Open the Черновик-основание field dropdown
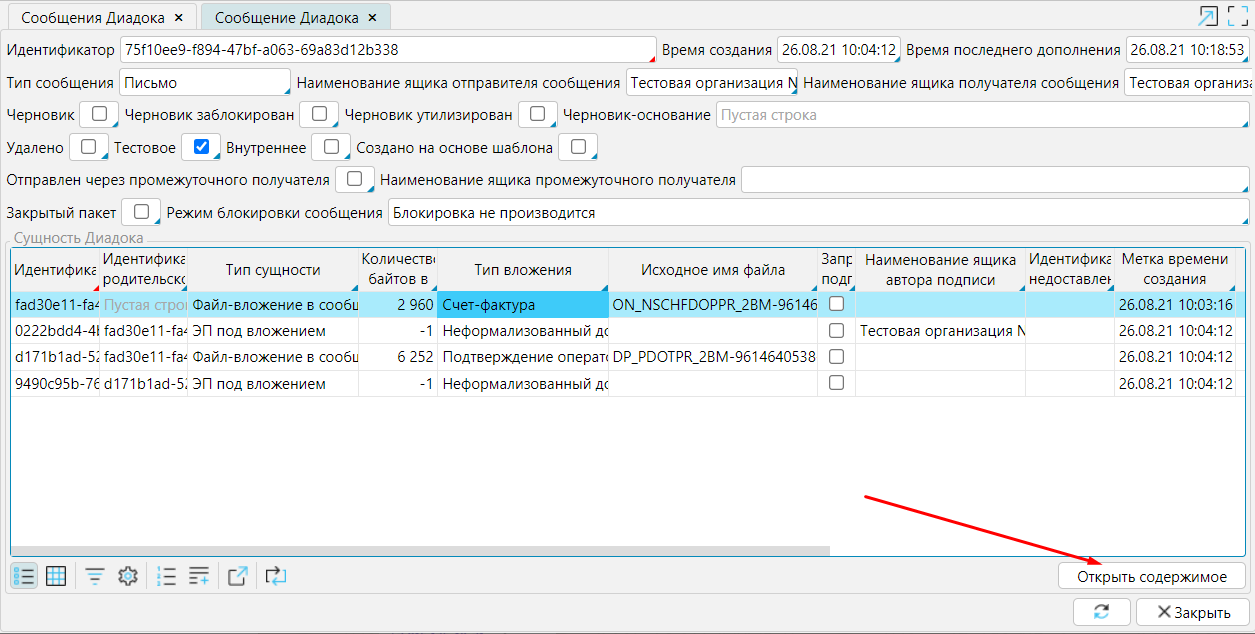 point(982,115)
